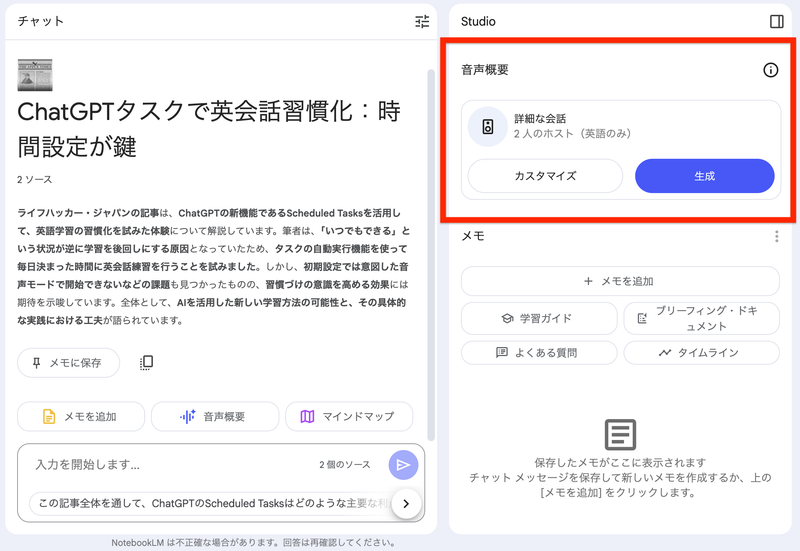Click メモに保存 button
The image size is (800, 551).
[68, 363]
